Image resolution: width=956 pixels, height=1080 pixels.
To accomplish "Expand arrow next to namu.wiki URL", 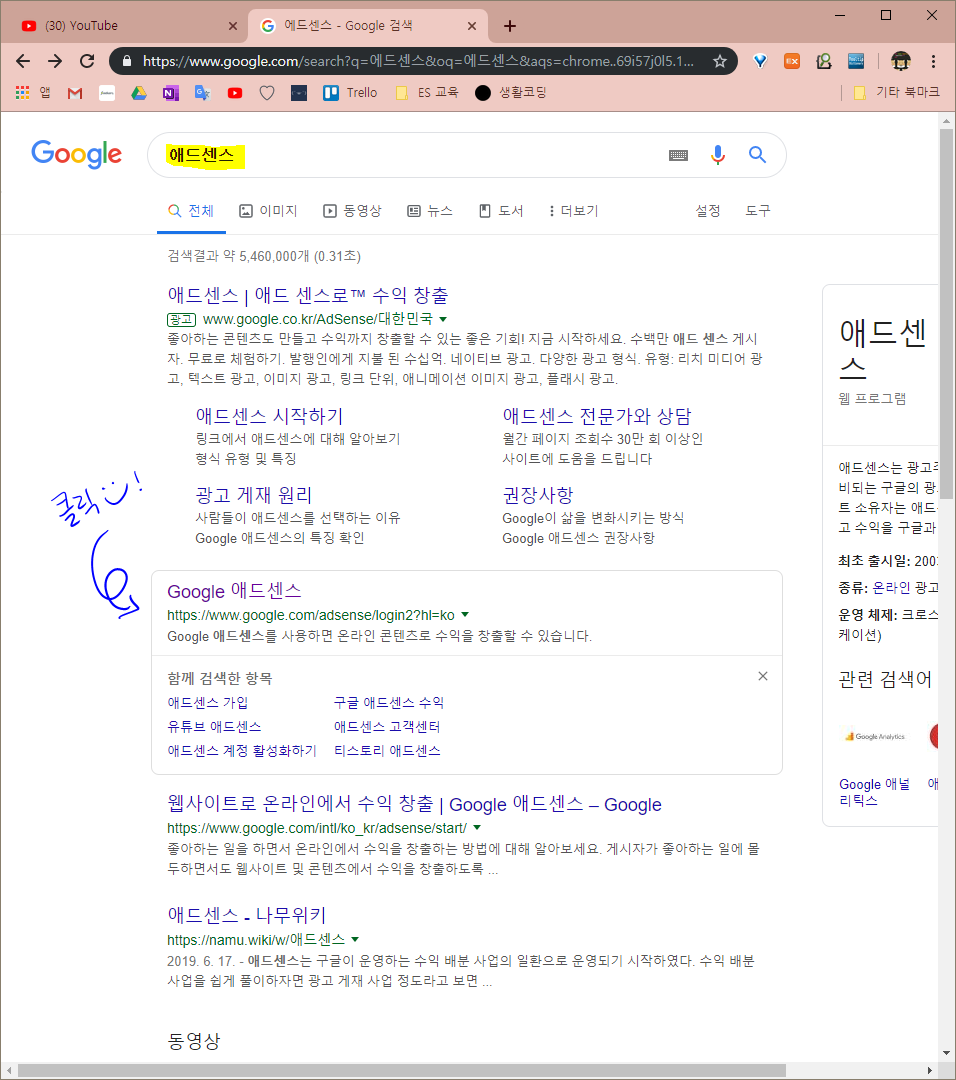I will [355, 939].
